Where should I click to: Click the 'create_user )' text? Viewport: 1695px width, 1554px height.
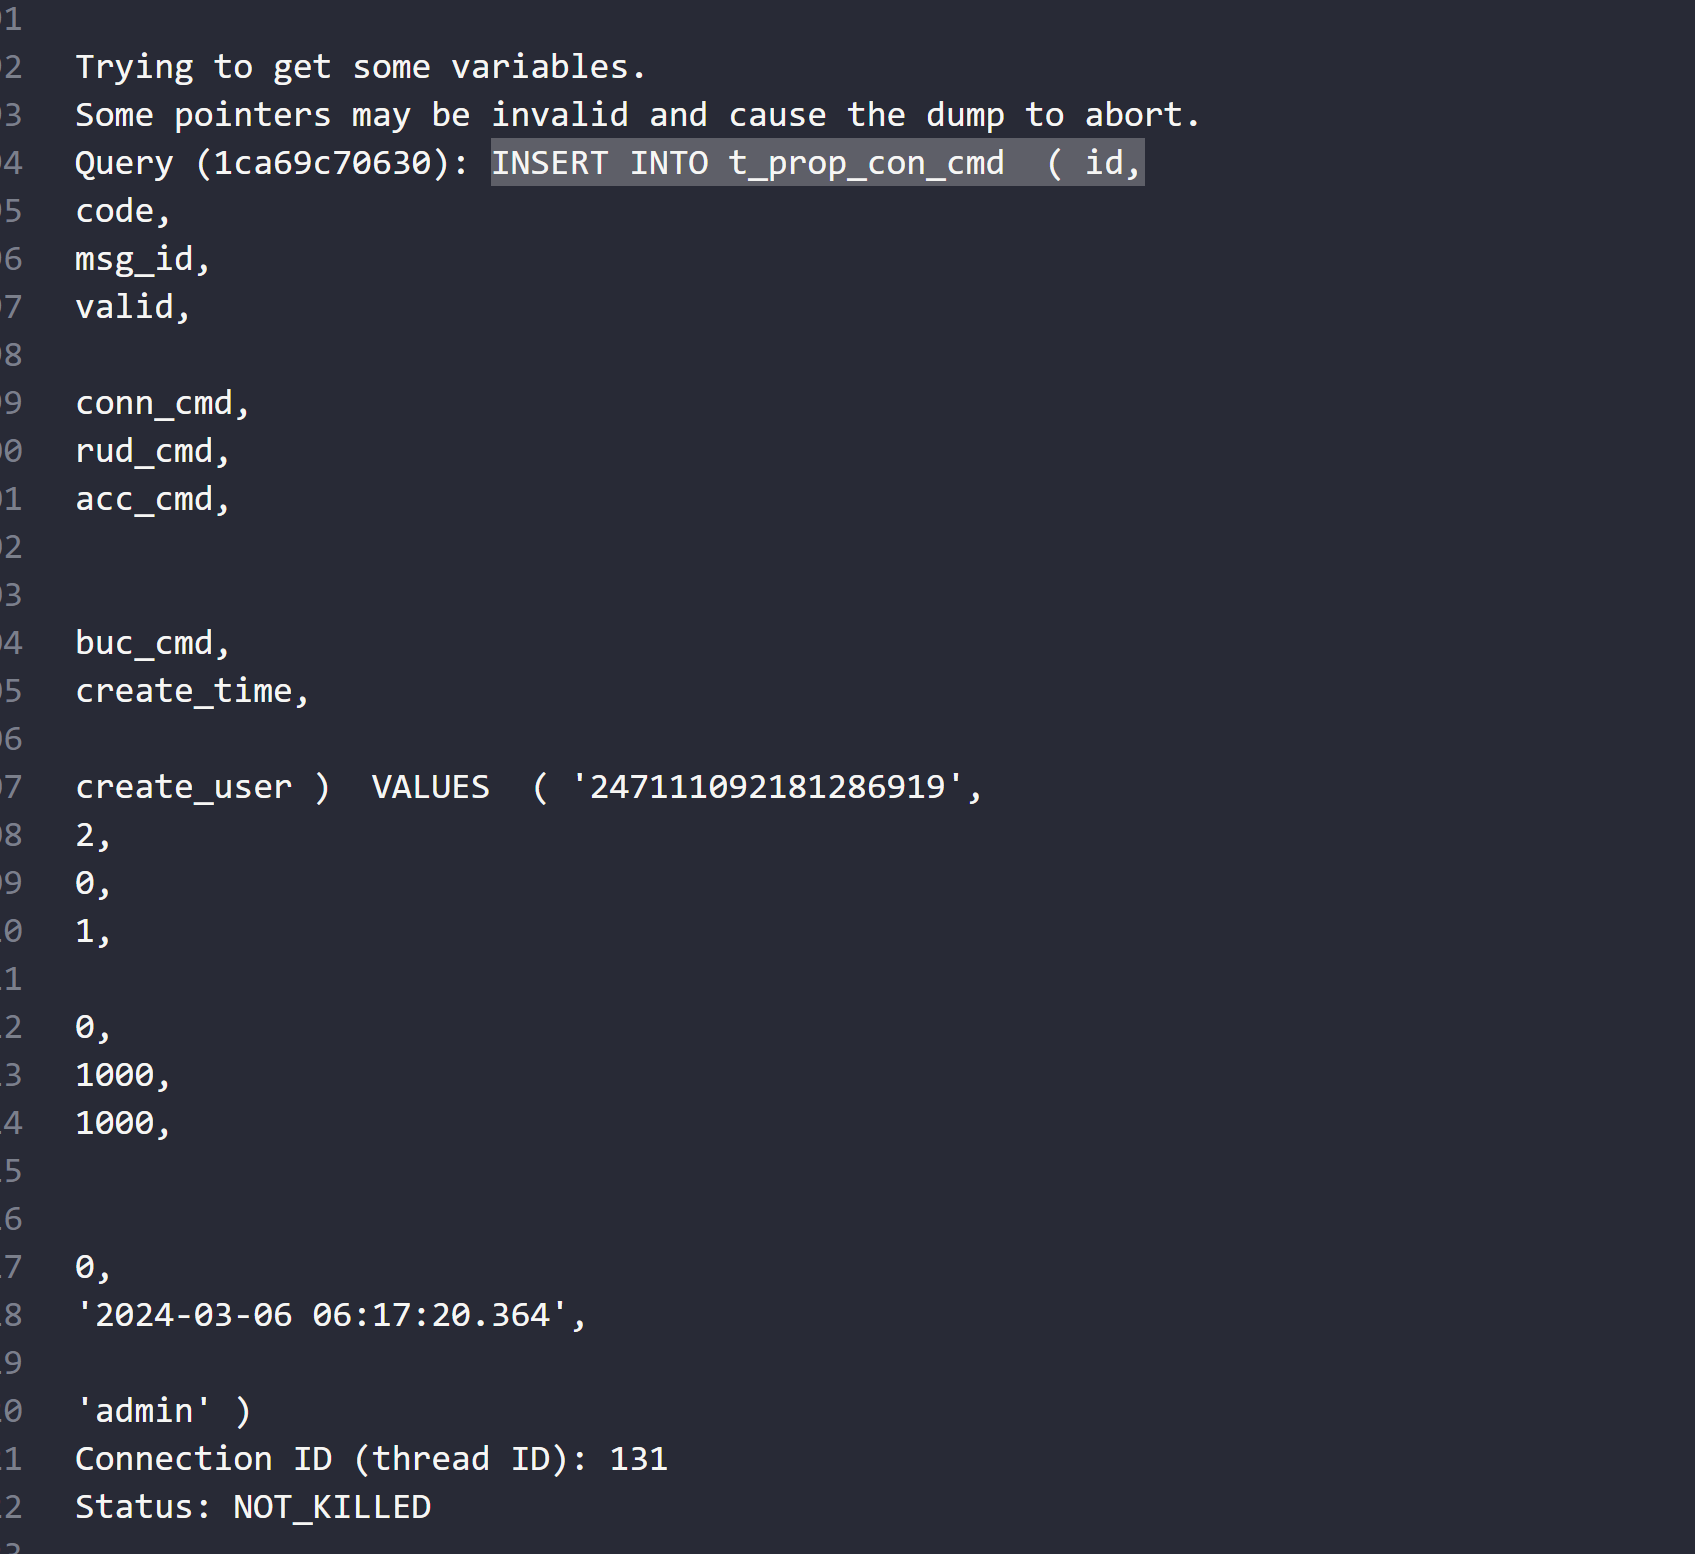click(x=202, y=787)
